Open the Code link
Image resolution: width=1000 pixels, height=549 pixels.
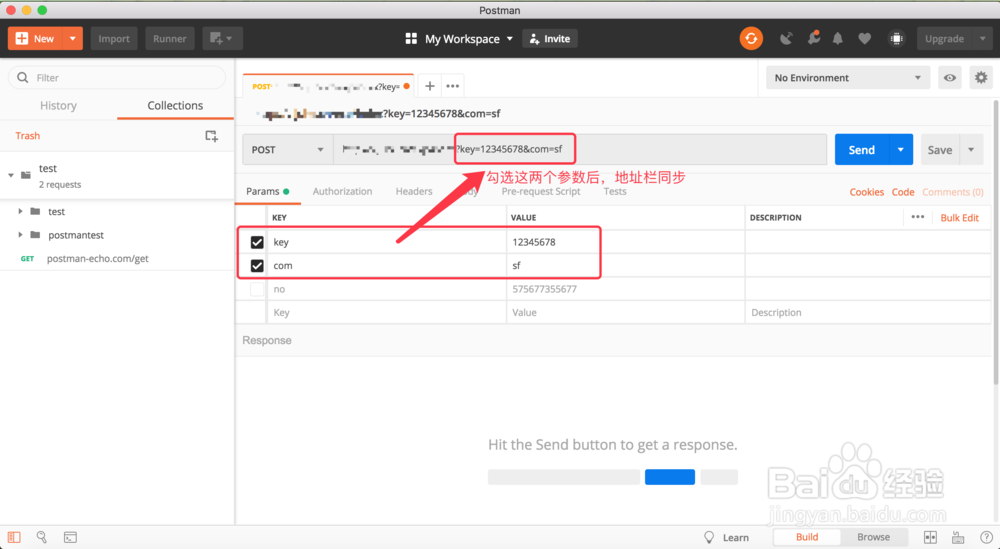[903, 192]
